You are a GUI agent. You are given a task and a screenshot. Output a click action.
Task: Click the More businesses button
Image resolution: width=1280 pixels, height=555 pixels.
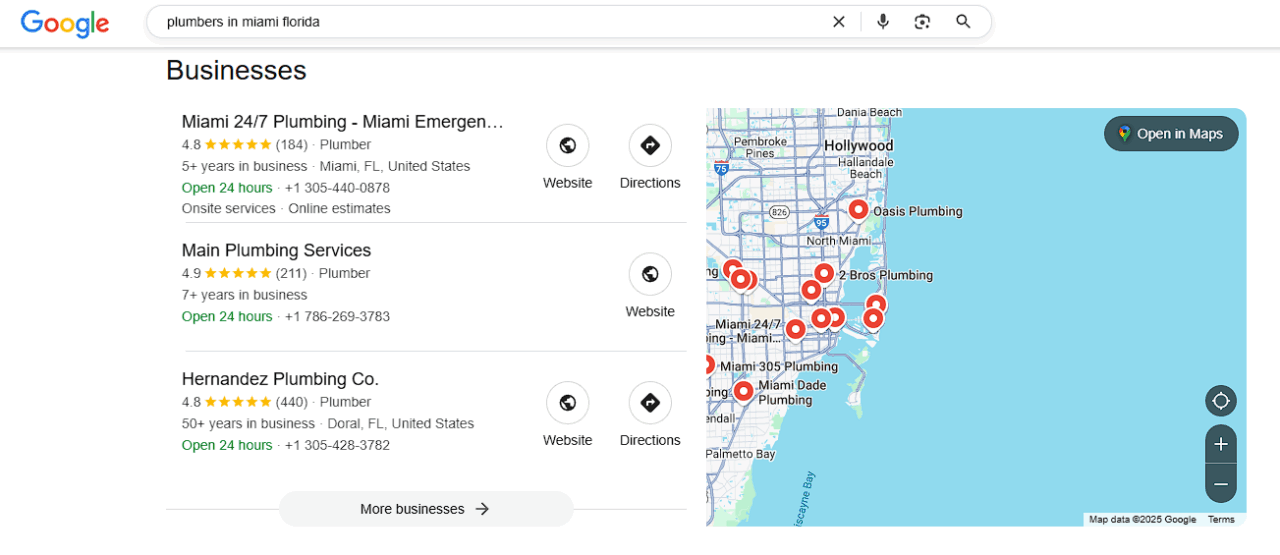(x=426, y=509)
